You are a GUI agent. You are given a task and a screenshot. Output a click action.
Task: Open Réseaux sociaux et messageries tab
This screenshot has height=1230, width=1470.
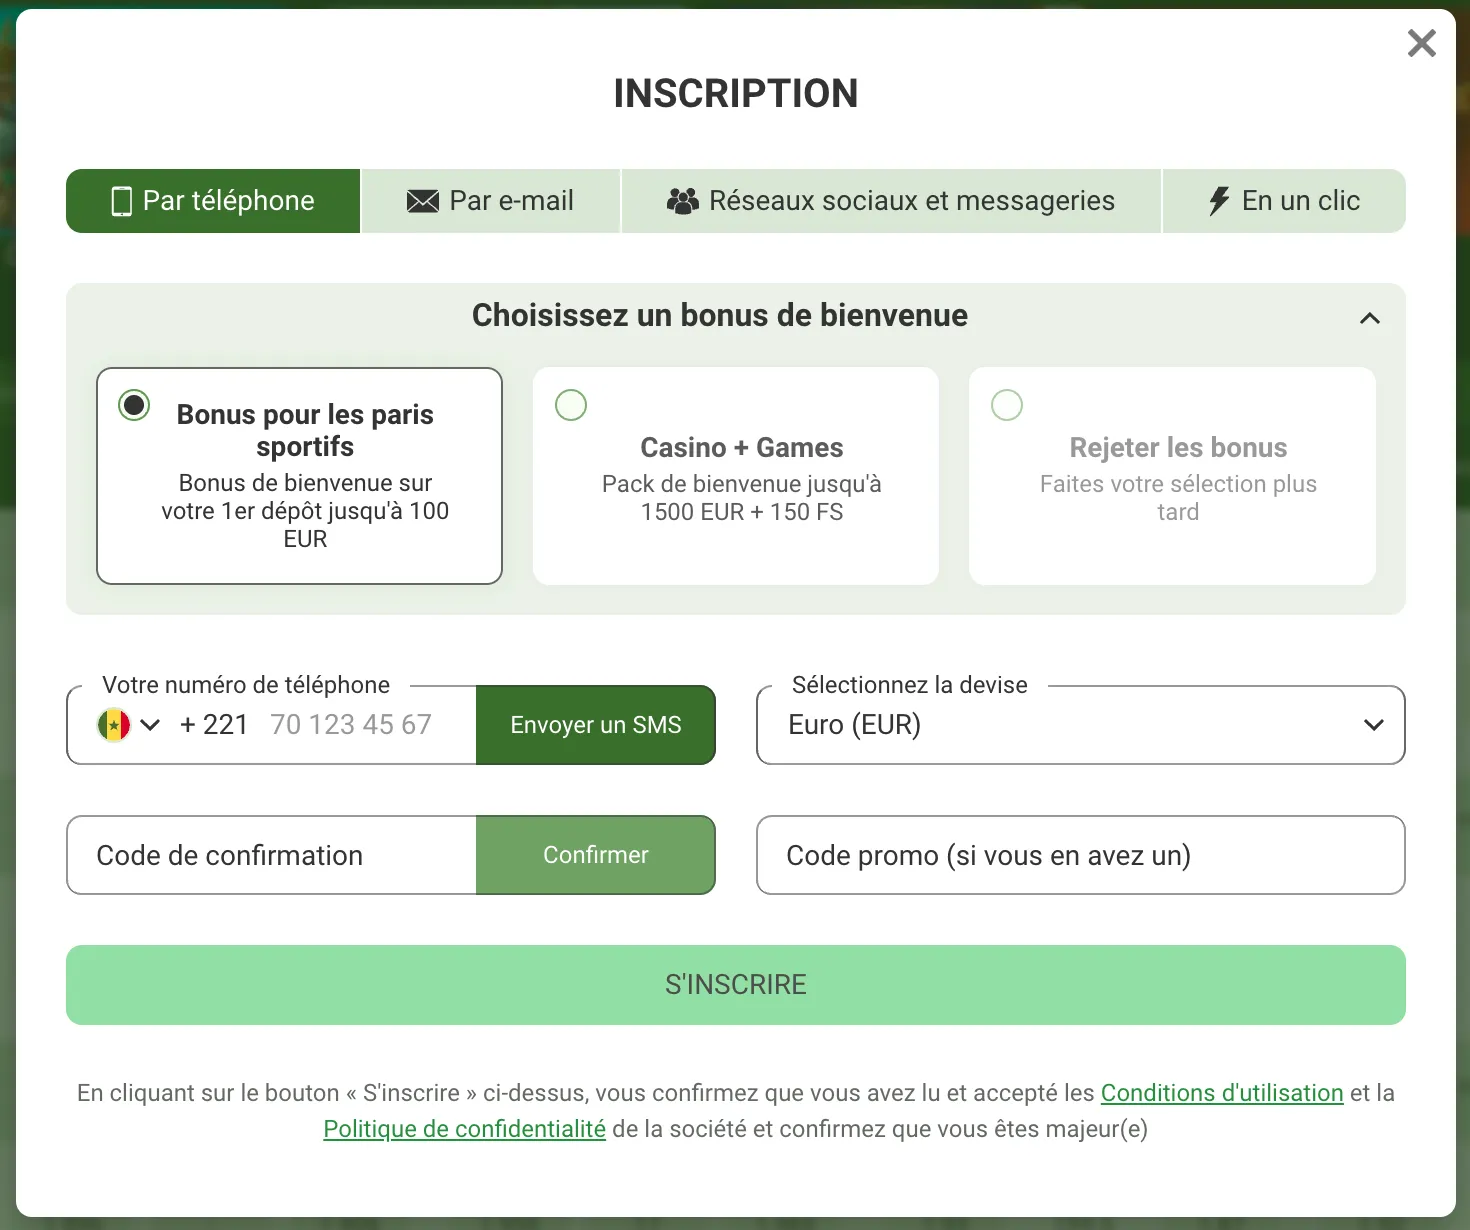click(x=891, y=201)
